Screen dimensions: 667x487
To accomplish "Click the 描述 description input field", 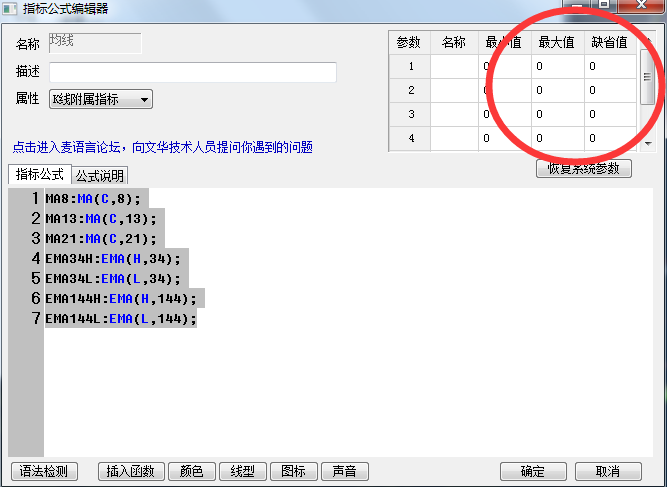I will [192, 72].
